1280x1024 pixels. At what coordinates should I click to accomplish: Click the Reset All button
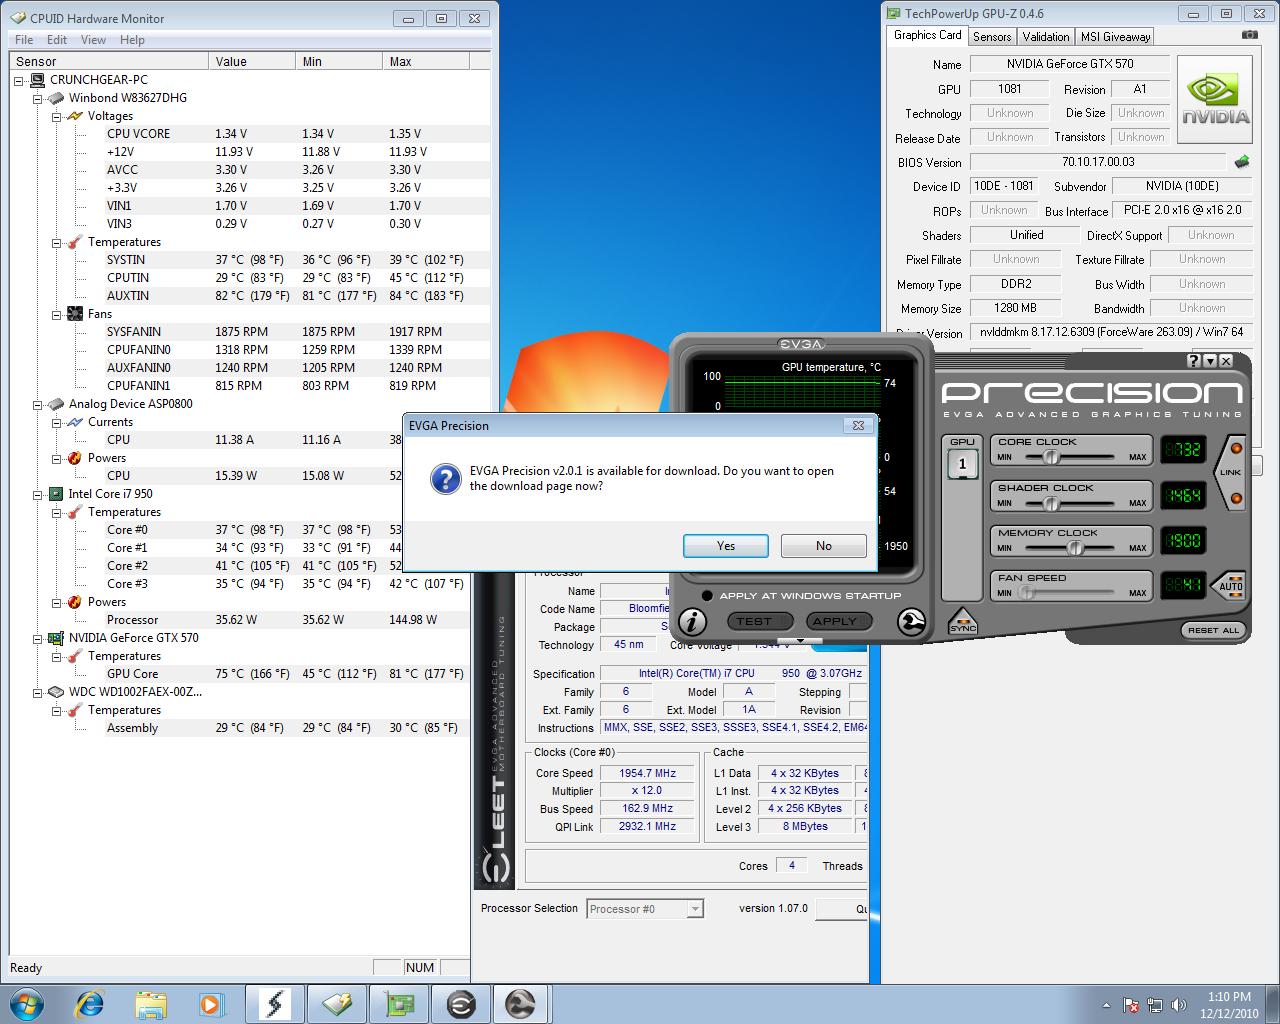(x=1213, y=630)
